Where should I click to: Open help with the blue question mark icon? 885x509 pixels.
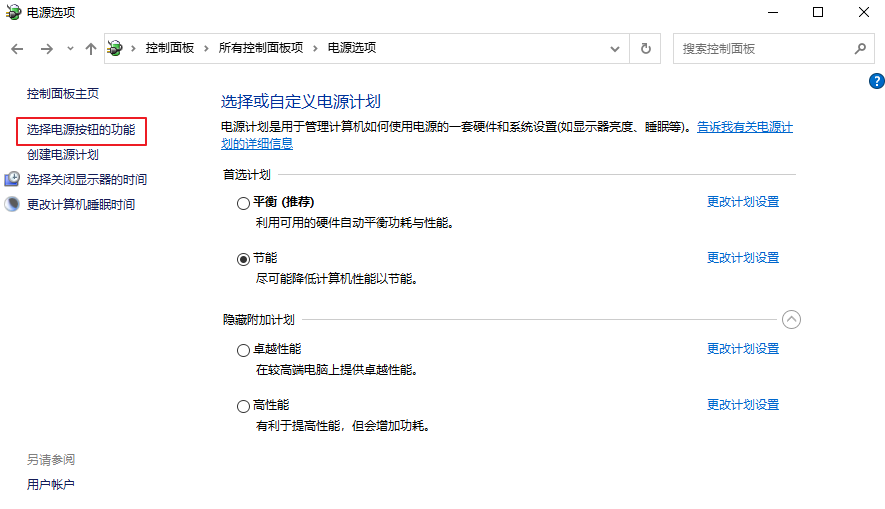pos(877,81)
